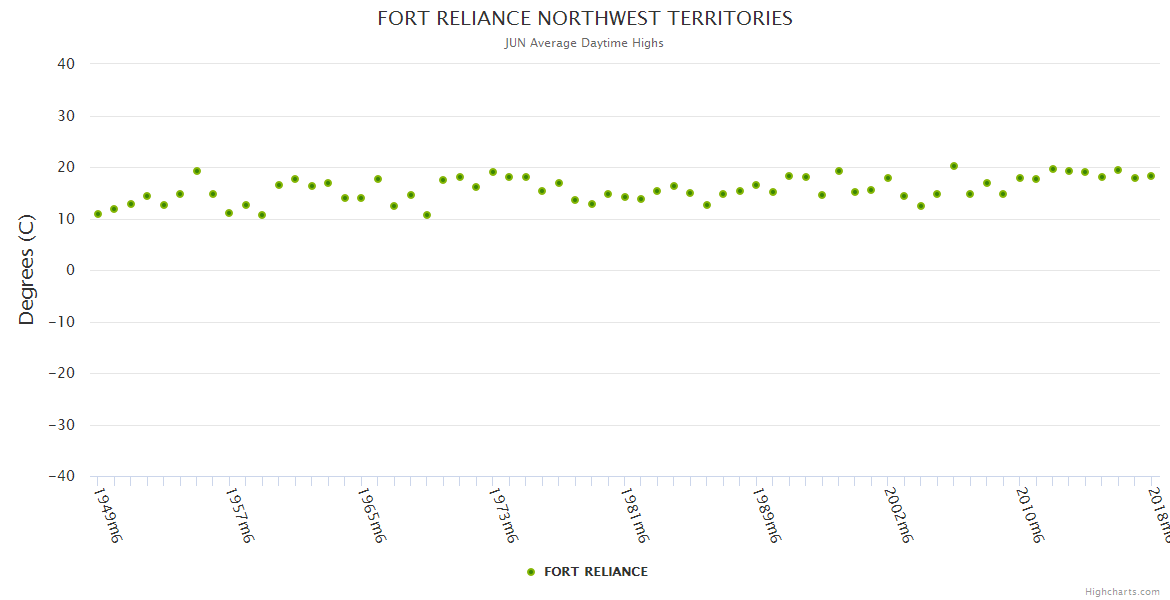Click the 40 y-axis tick label
The width and height of the screenshot is (1170, 600).
[66, 64]
